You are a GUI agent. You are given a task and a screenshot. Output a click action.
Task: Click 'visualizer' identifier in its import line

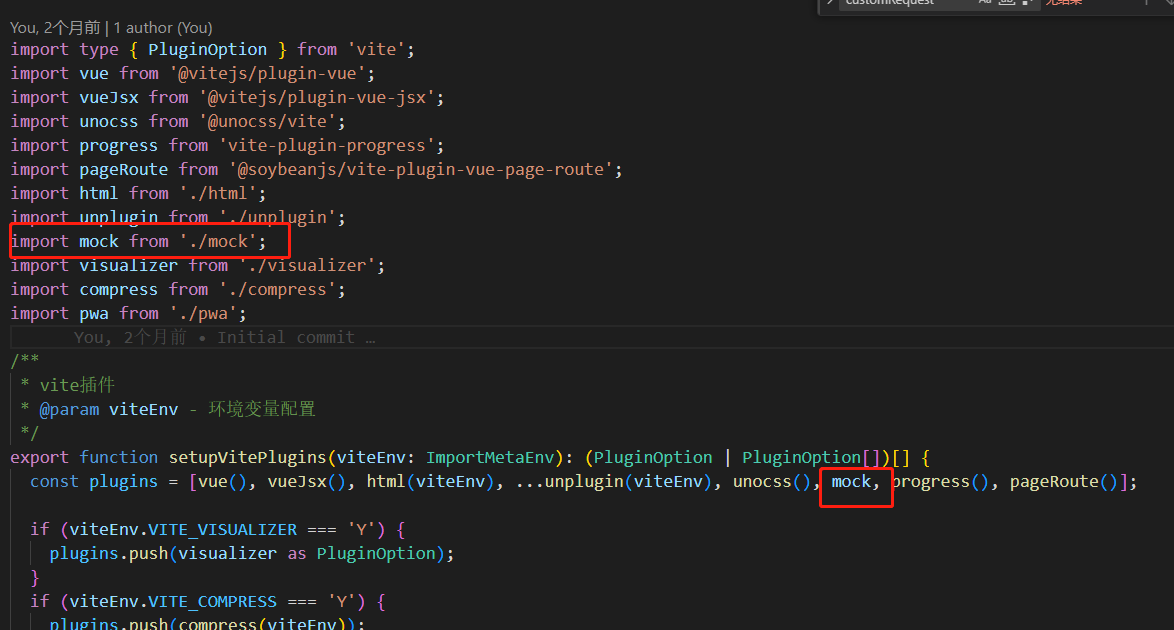tap(128, 265)
